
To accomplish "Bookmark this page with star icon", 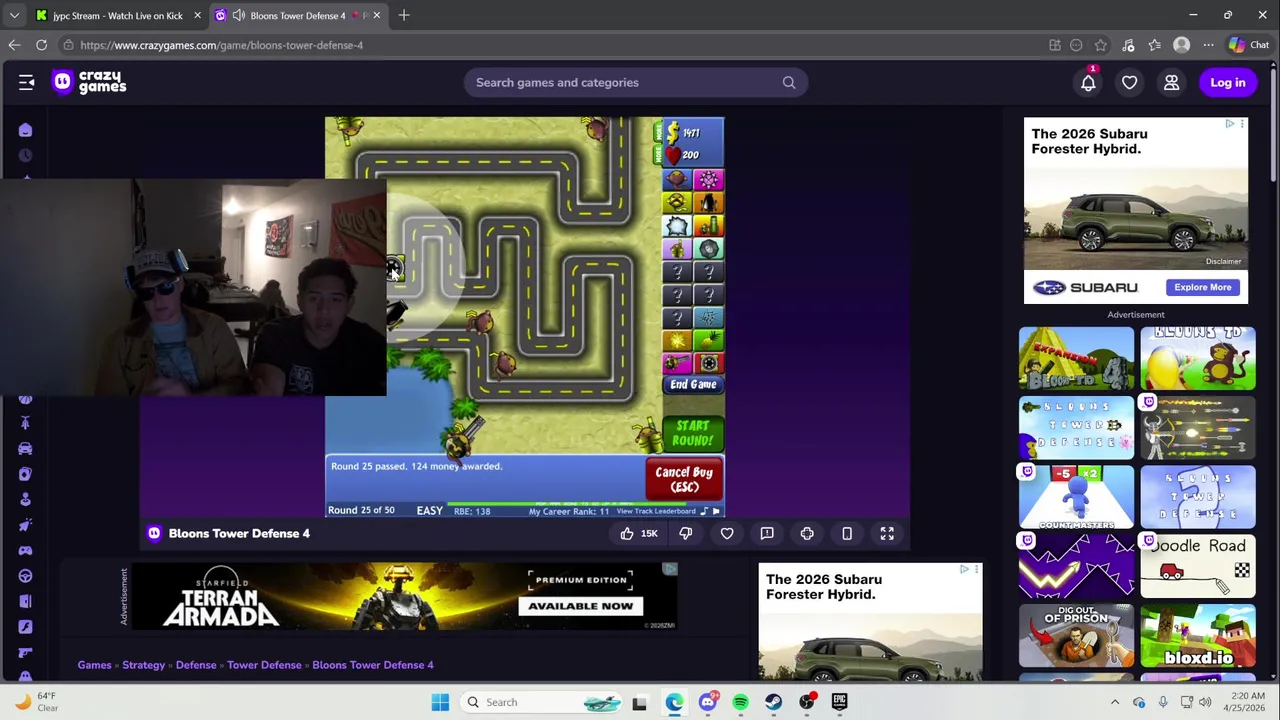I will tap(1101, 45).
